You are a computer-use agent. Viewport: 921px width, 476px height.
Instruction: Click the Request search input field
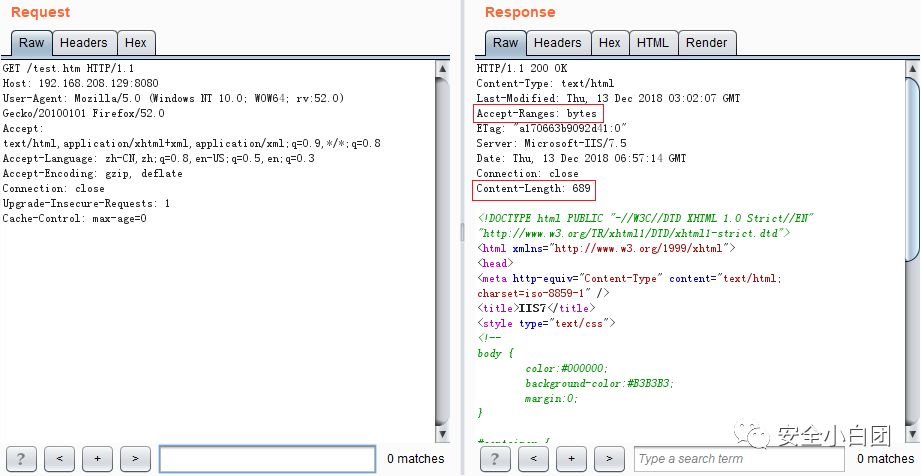tap(266, 459)
